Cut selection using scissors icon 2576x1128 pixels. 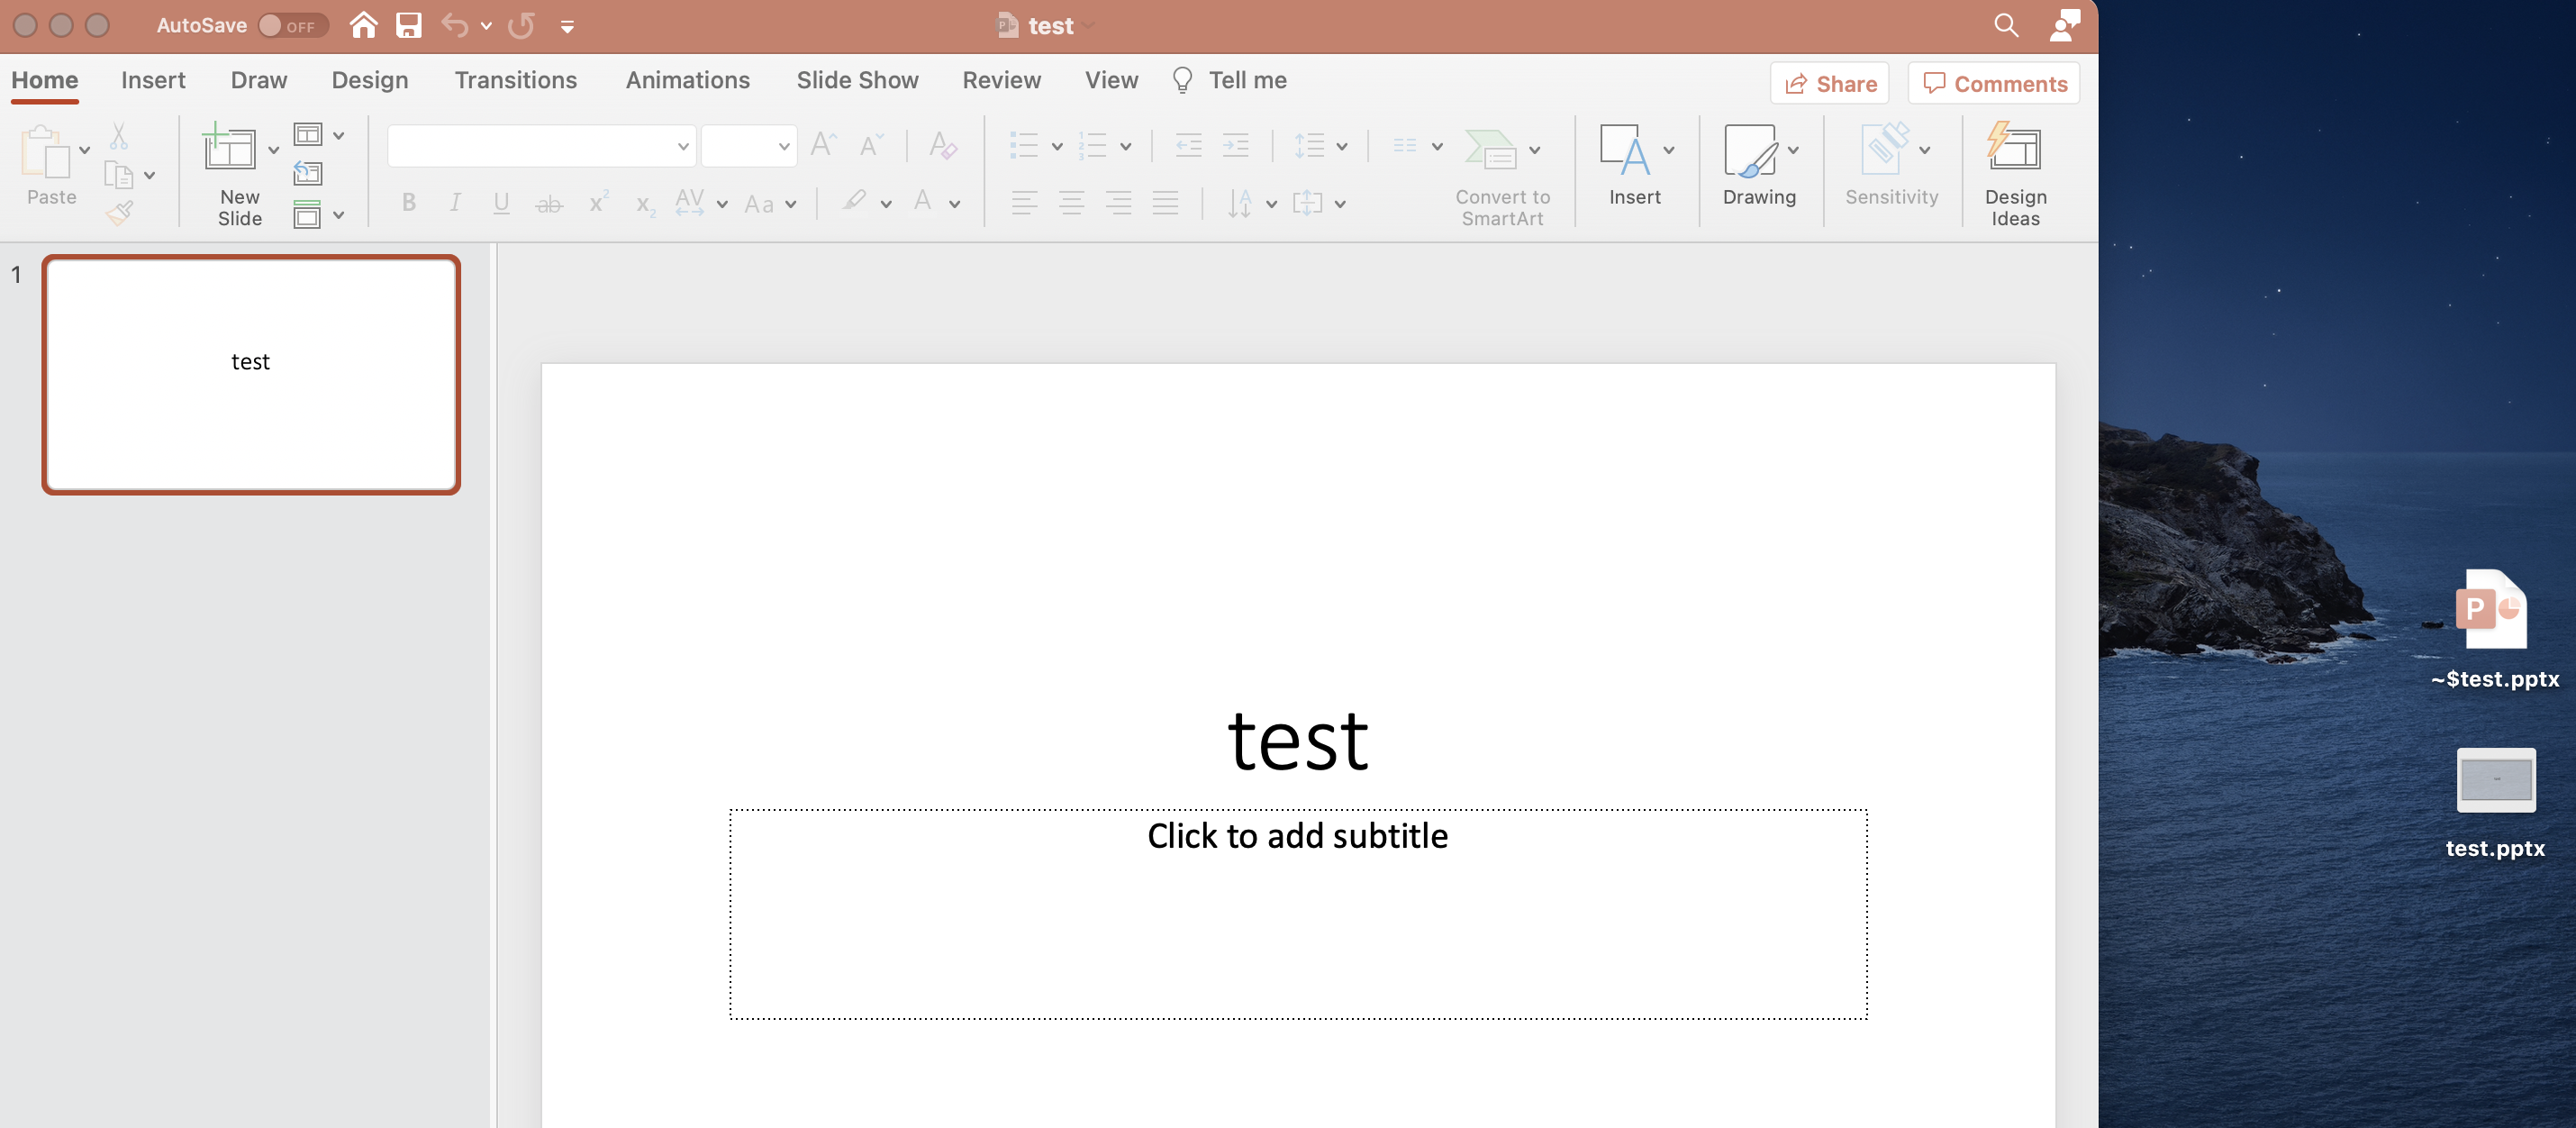[x=119, y=136]
